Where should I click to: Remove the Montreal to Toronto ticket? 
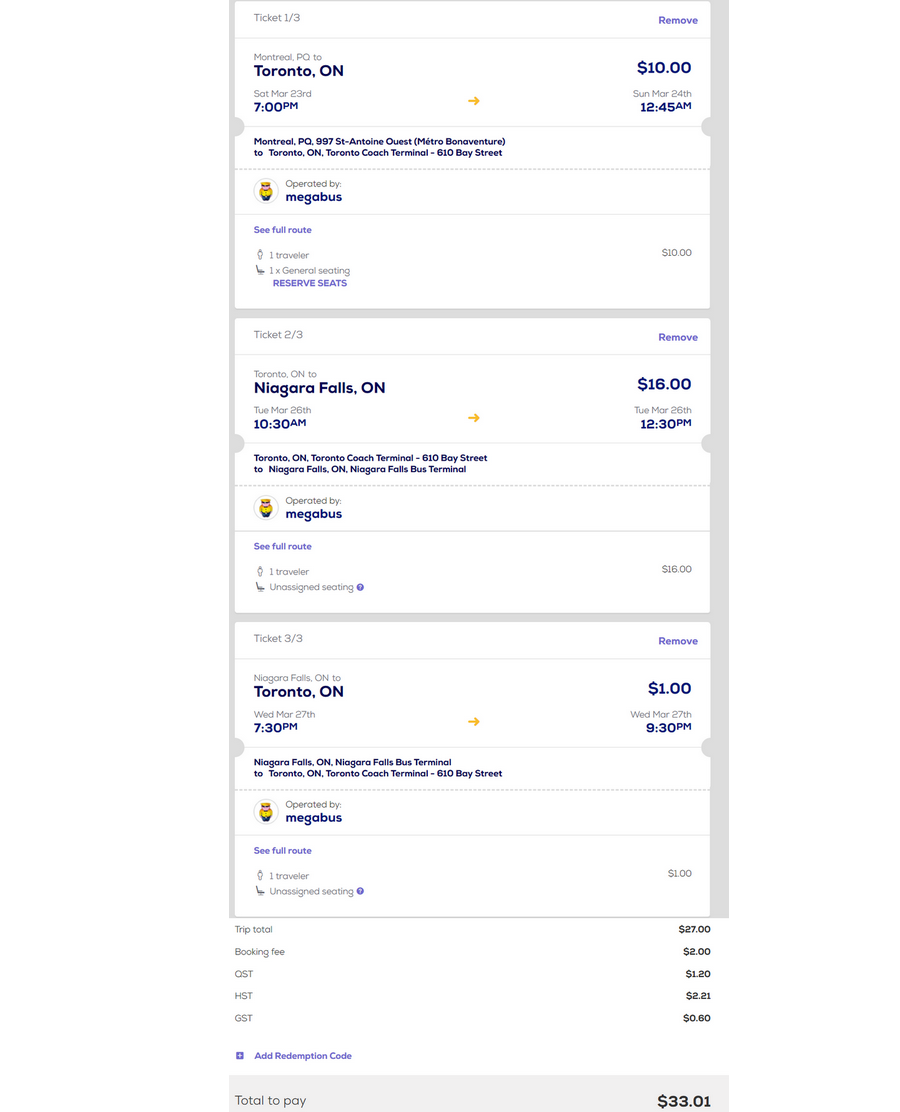coord(678,21)
